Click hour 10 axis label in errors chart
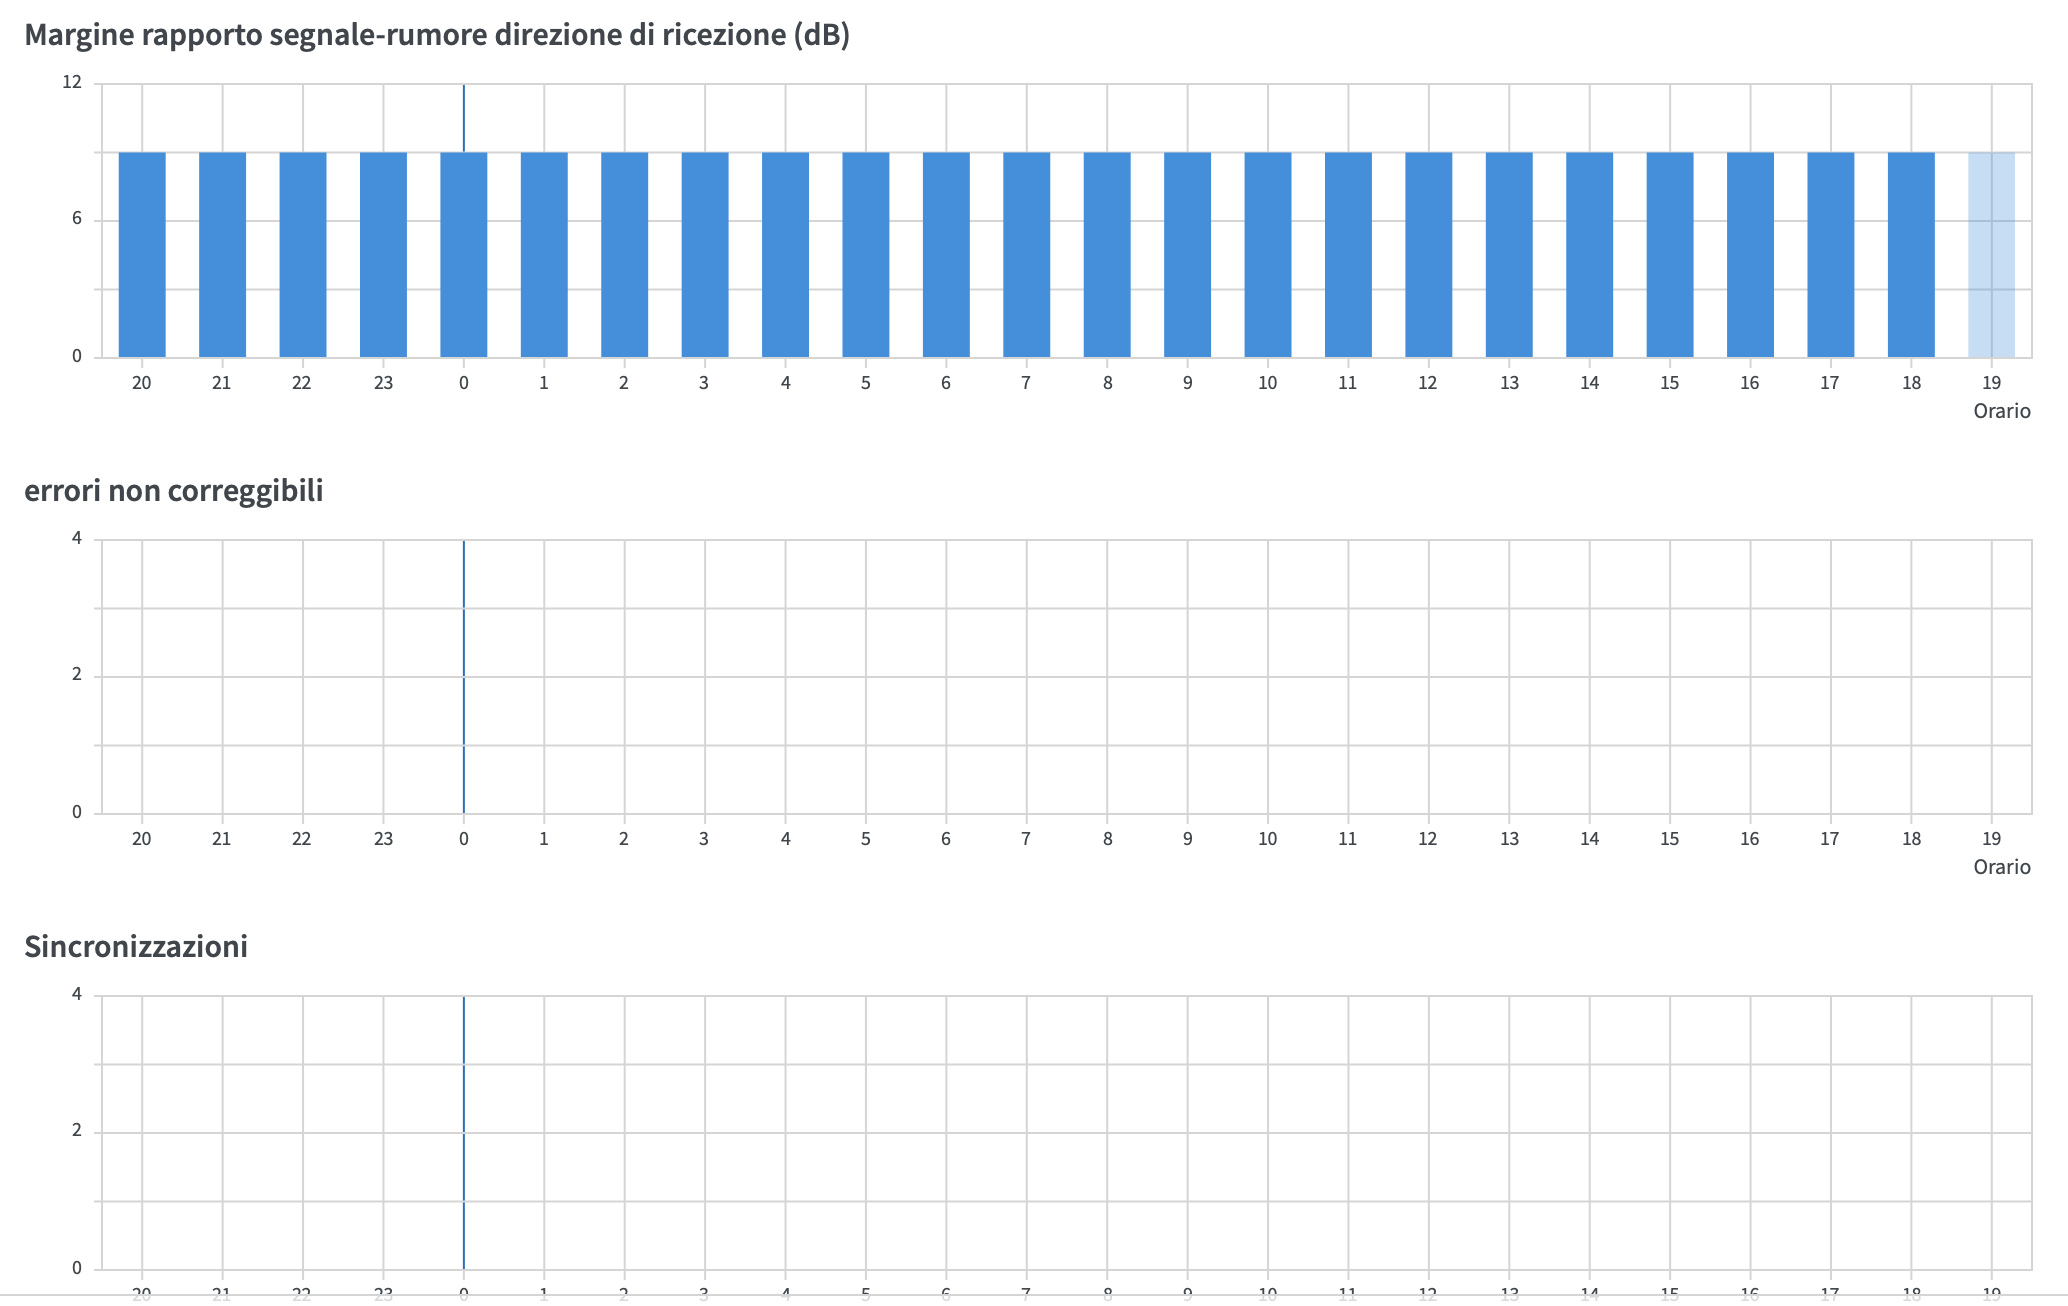The width and height of the screenshot is (2068, 1306). coord(1267,839)
